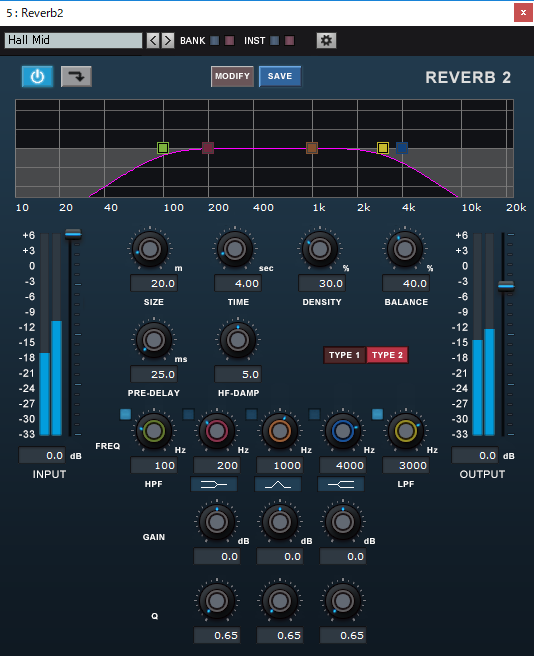Image resolution: width=534 pixels, height=656 pixels.
Task: Select reverb TYPE 1
Action: coord(344,355)
